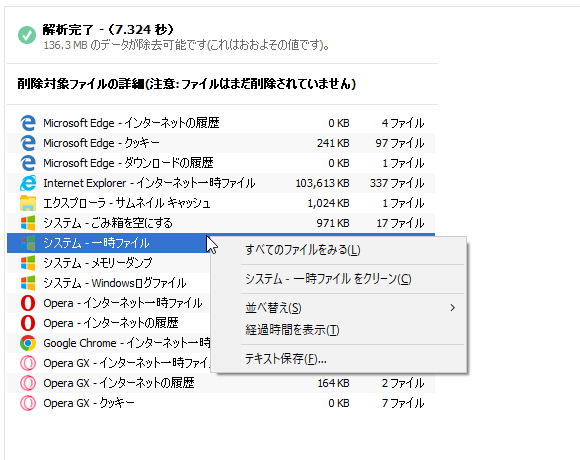Select row Google Chrome - インターネット一時
This screenshot has height=460, width=580.
pyautogui.click(x=108, y=343)
